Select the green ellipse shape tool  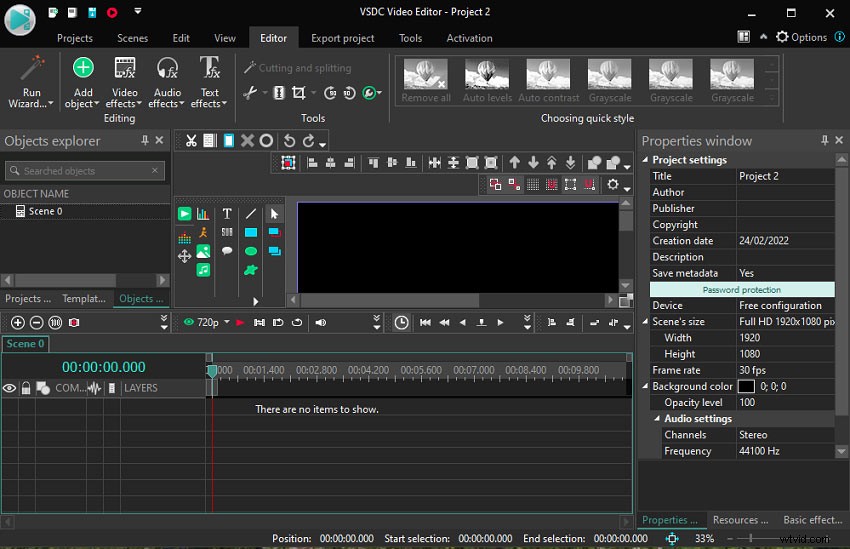(250, 252)
